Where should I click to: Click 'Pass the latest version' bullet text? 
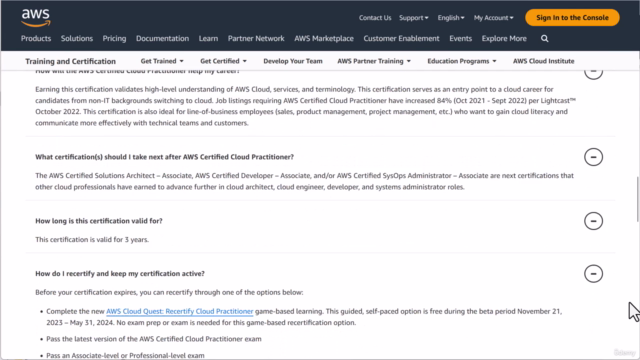(x=154, y=339)
